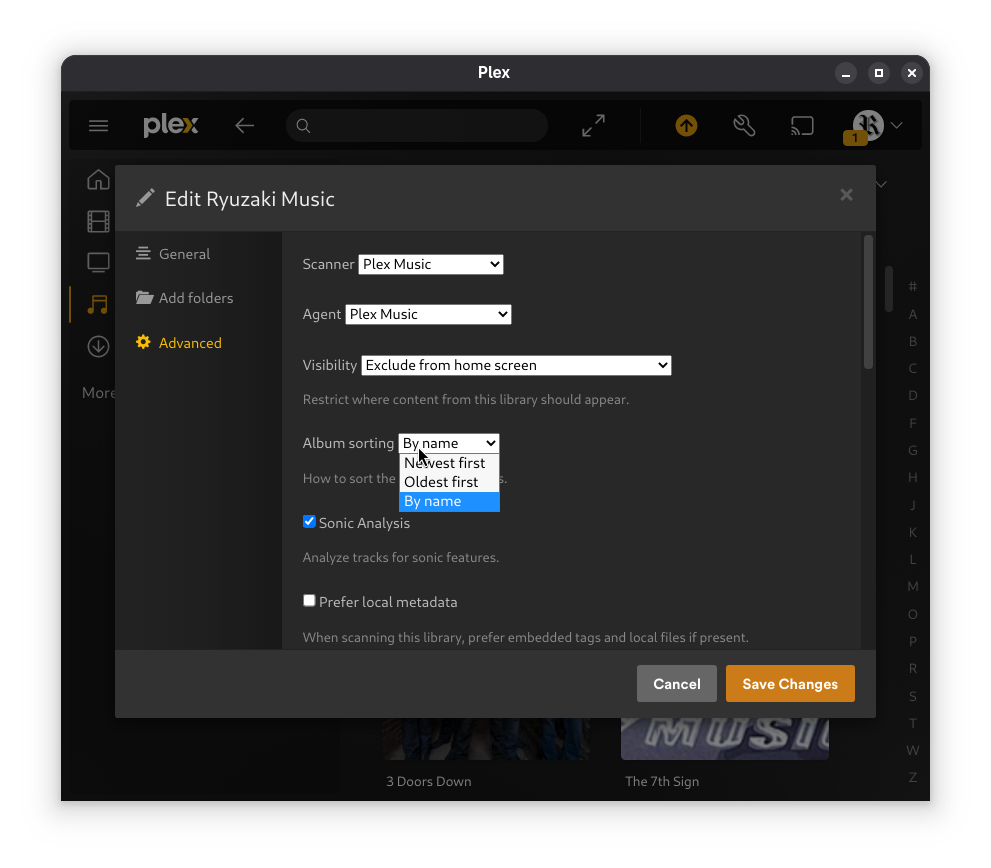Image resolution: width=991 pixels, height=868 pixels.
Task: Click the library page scrollbar behind dialog
Action: [x=889, y=289]
